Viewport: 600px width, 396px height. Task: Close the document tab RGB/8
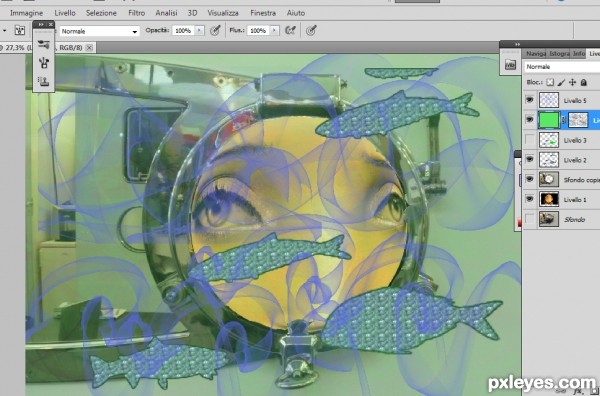(x=89, y=48)
